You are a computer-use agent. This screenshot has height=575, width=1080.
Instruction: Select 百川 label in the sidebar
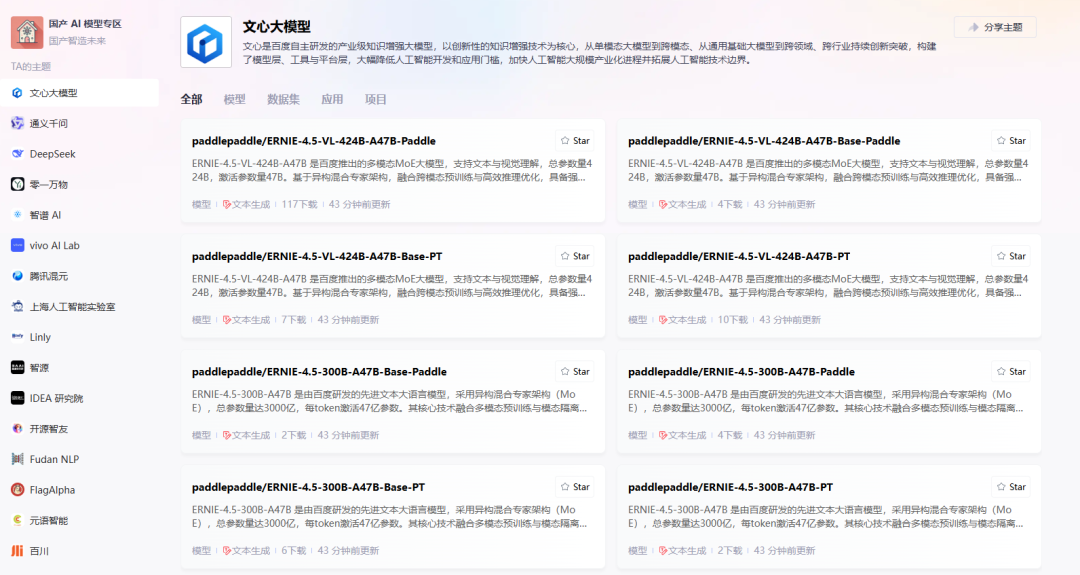tap(39, 551)
